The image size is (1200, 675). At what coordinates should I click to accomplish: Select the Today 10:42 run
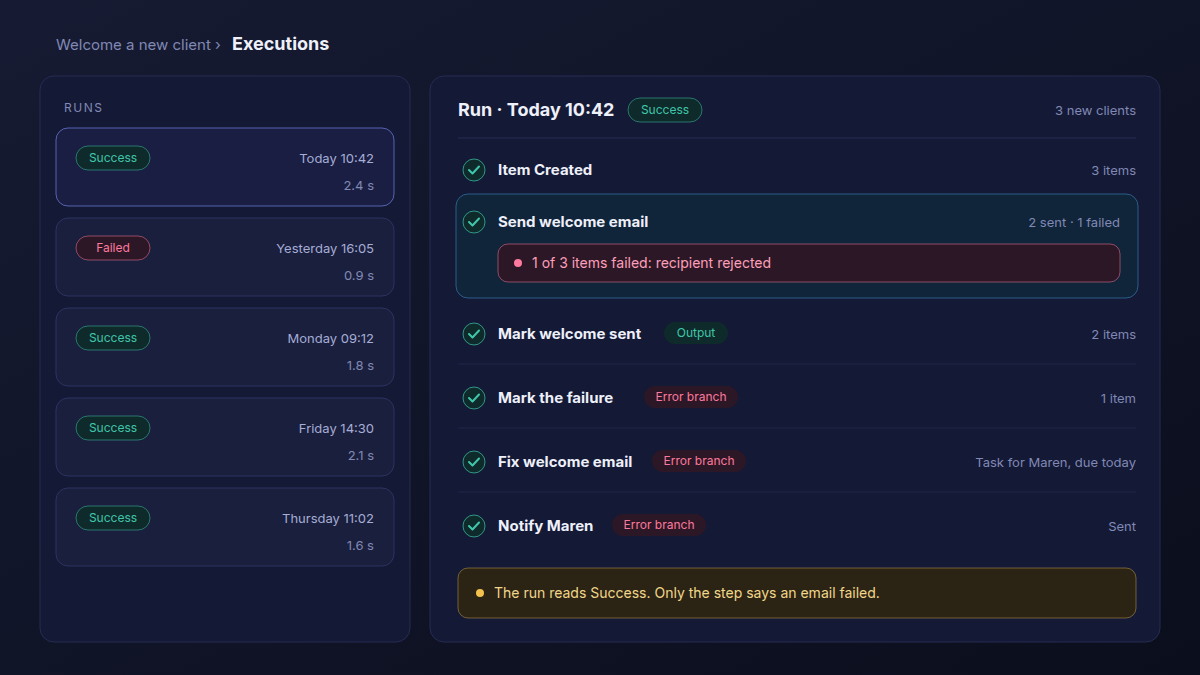pos(225,167)
